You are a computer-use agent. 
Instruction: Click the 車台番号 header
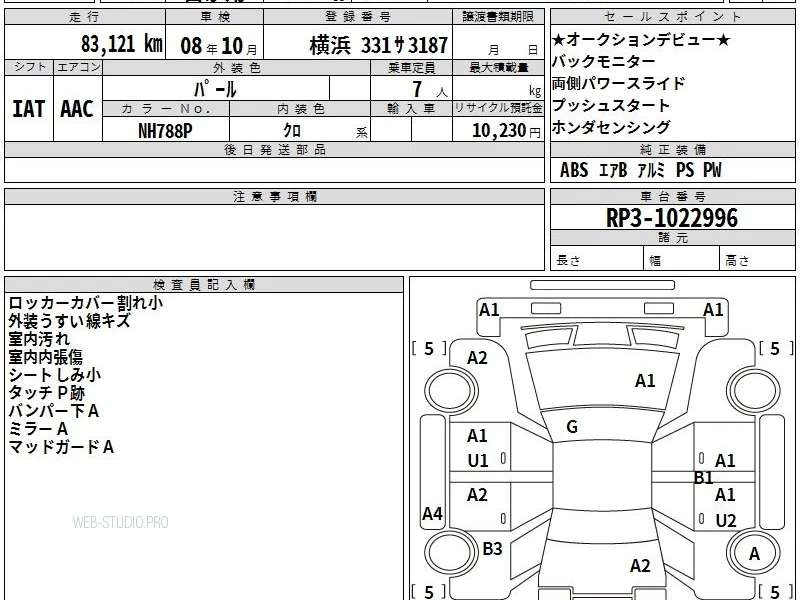[x=672, y=196]
